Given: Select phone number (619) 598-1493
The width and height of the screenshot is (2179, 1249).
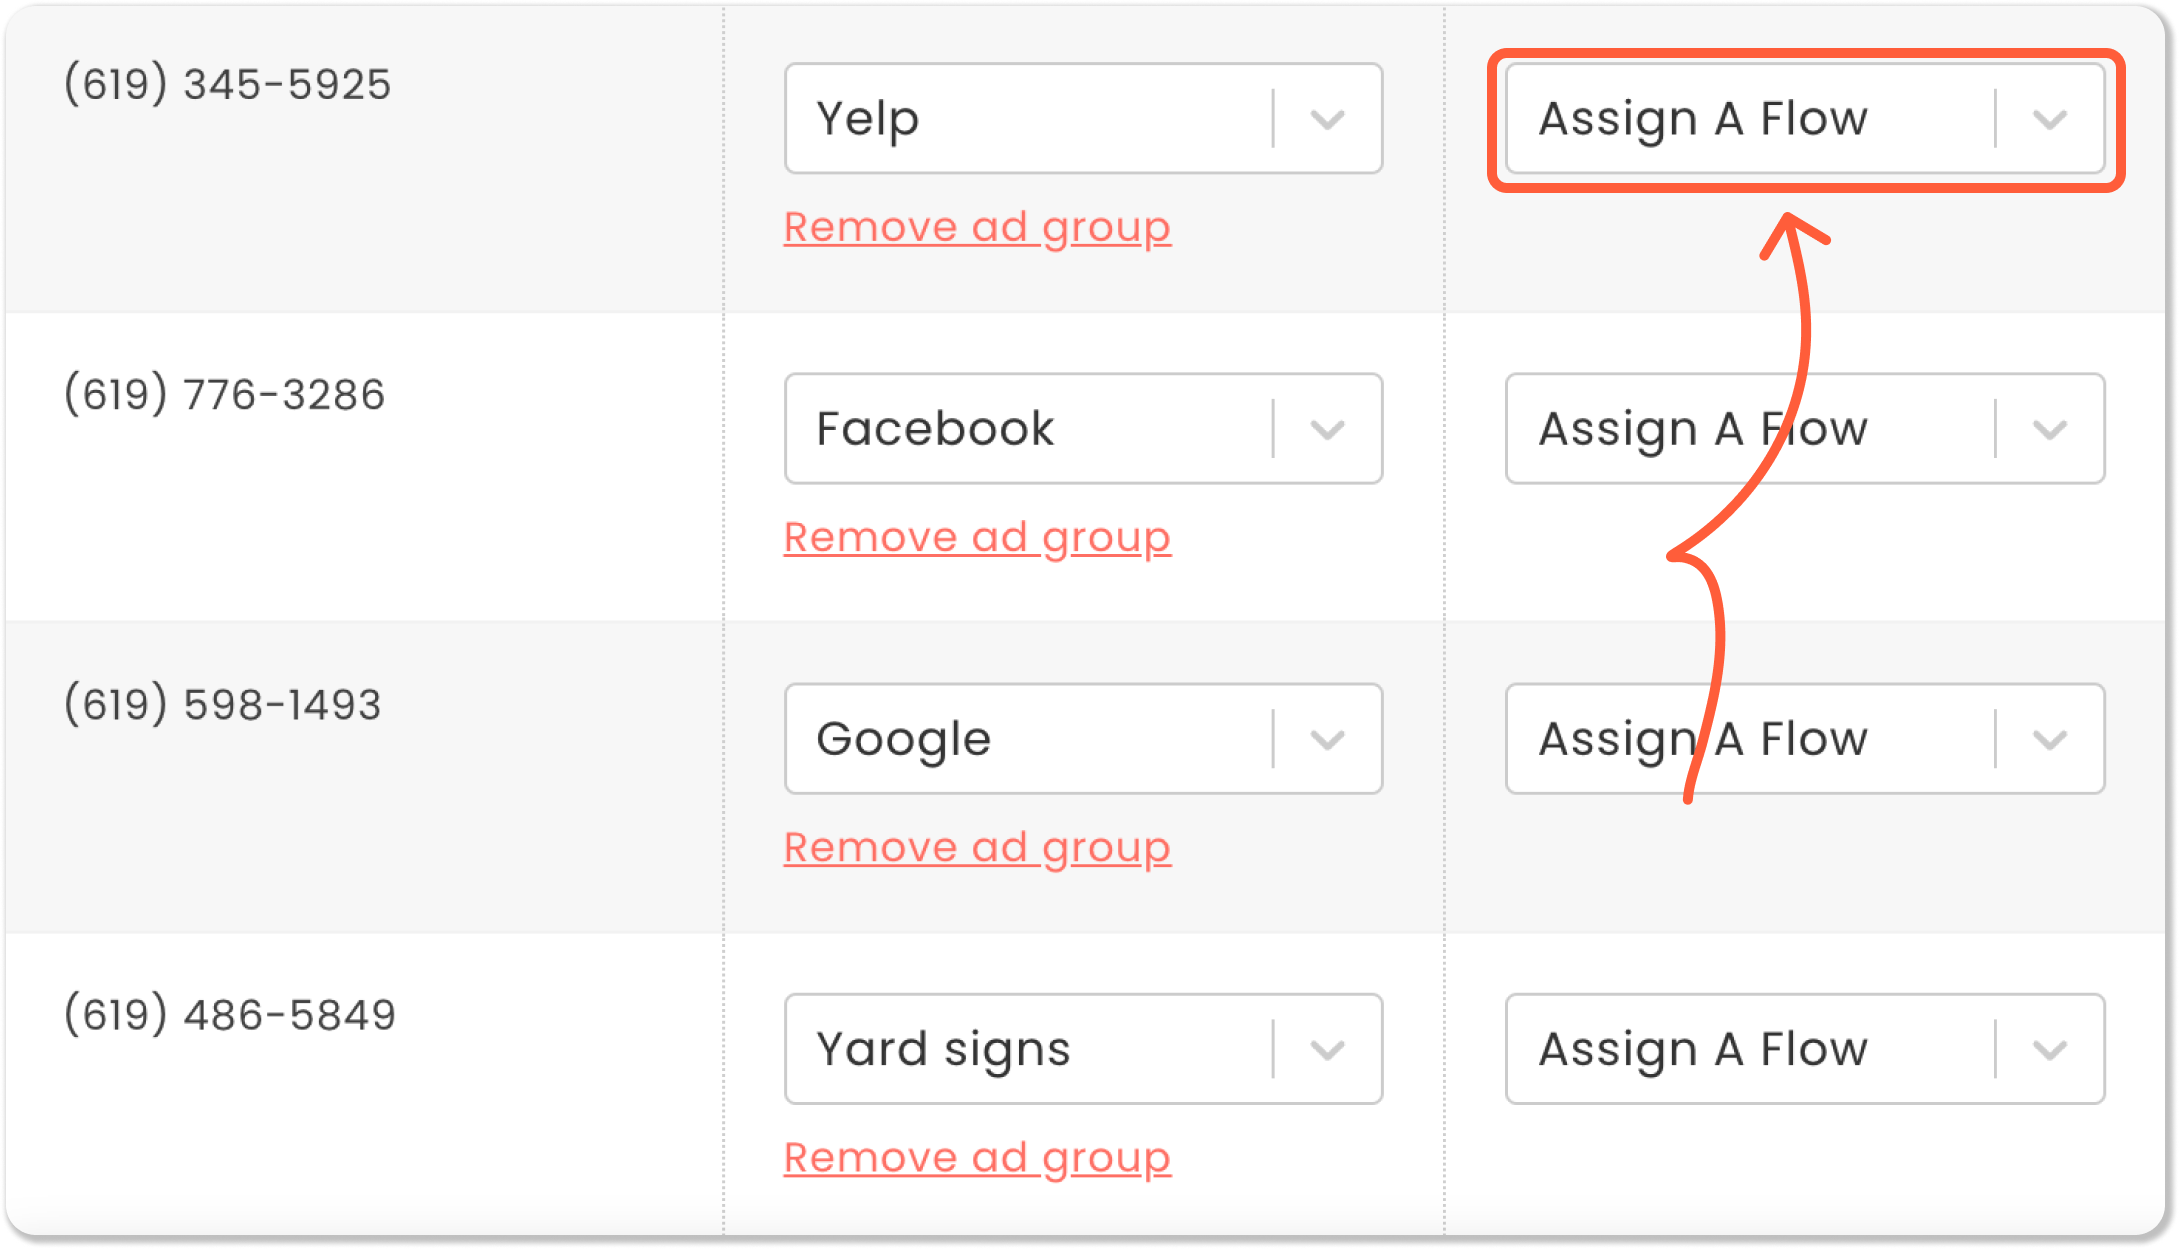Looking at the screenshot, I should tap(223, 704).
